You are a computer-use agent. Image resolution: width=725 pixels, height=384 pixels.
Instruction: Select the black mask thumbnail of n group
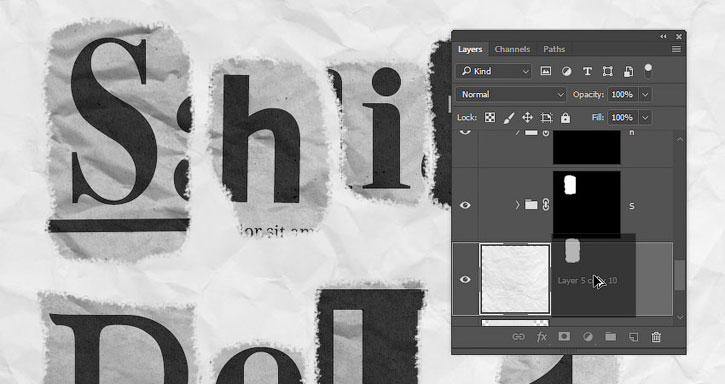587,147
